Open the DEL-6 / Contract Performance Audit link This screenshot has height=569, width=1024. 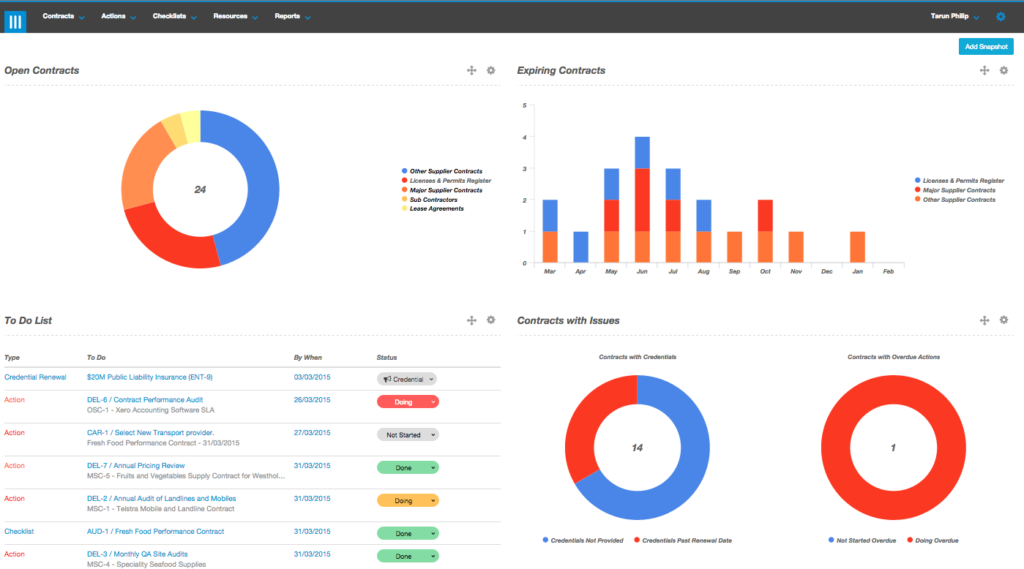(x=145, y=399)
